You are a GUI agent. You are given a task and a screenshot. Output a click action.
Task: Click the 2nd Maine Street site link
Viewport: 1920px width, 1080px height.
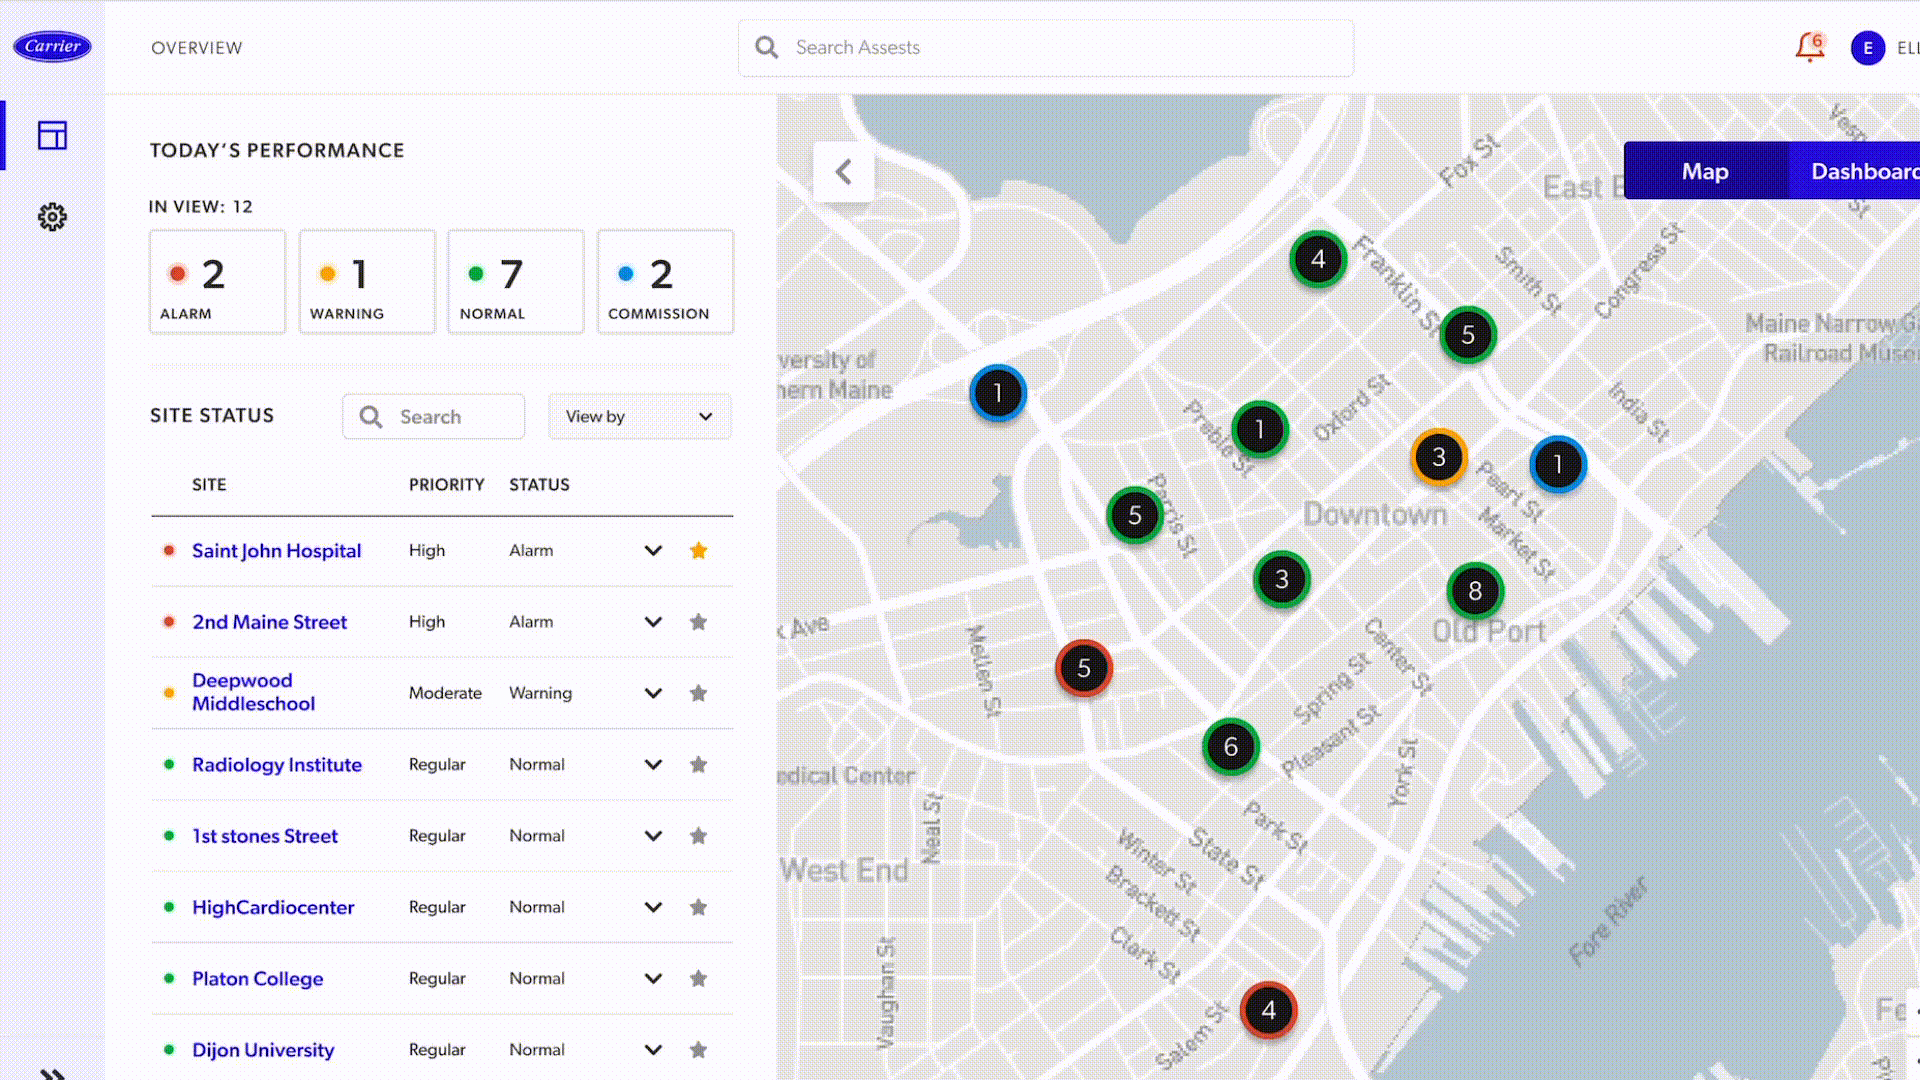270,621
